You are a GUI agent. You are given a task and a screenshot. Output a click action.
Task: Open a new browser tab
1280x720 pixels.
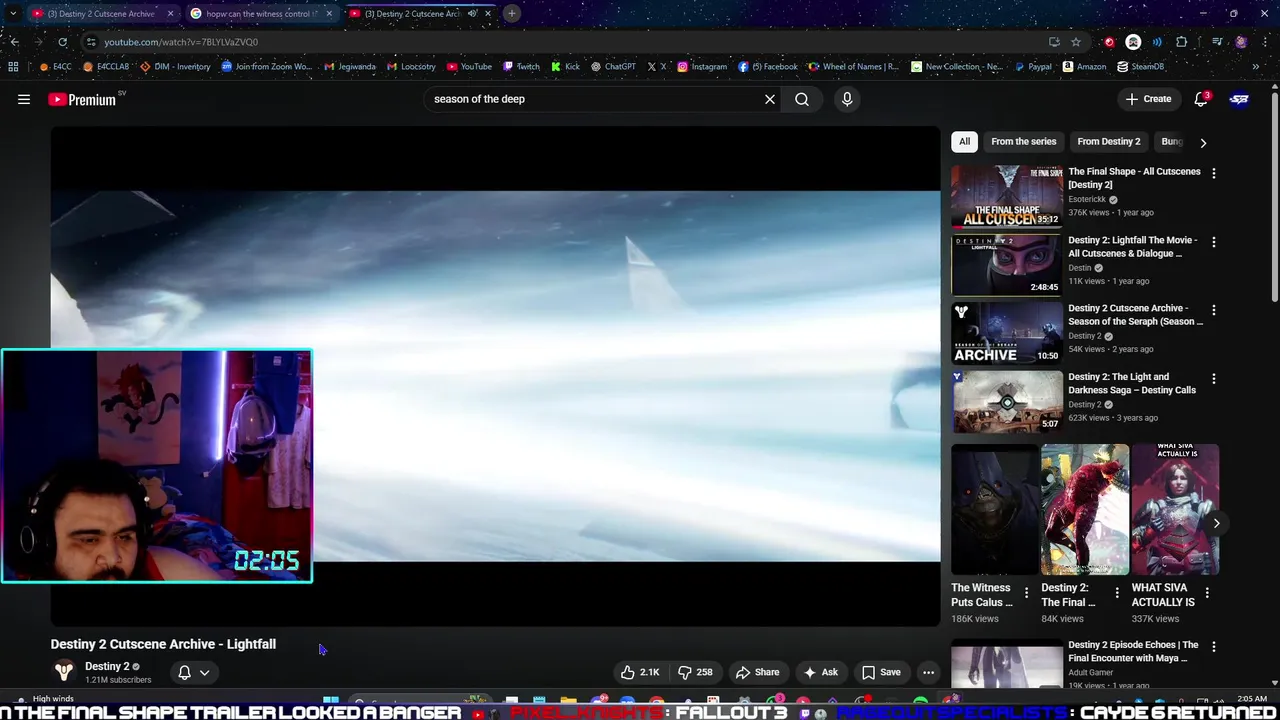[x=511, y=14]
